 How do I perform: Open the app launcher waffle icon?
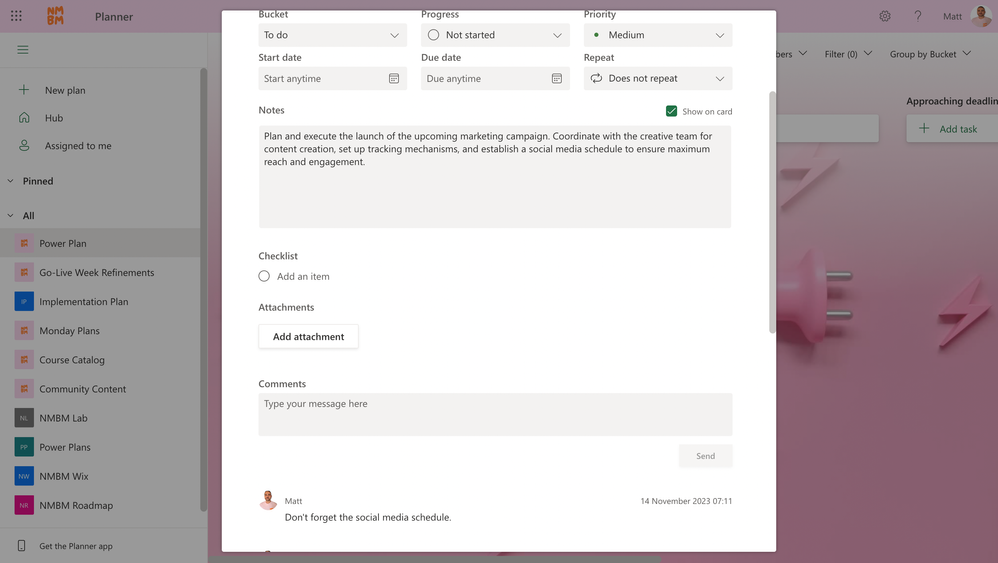point(17,16)
